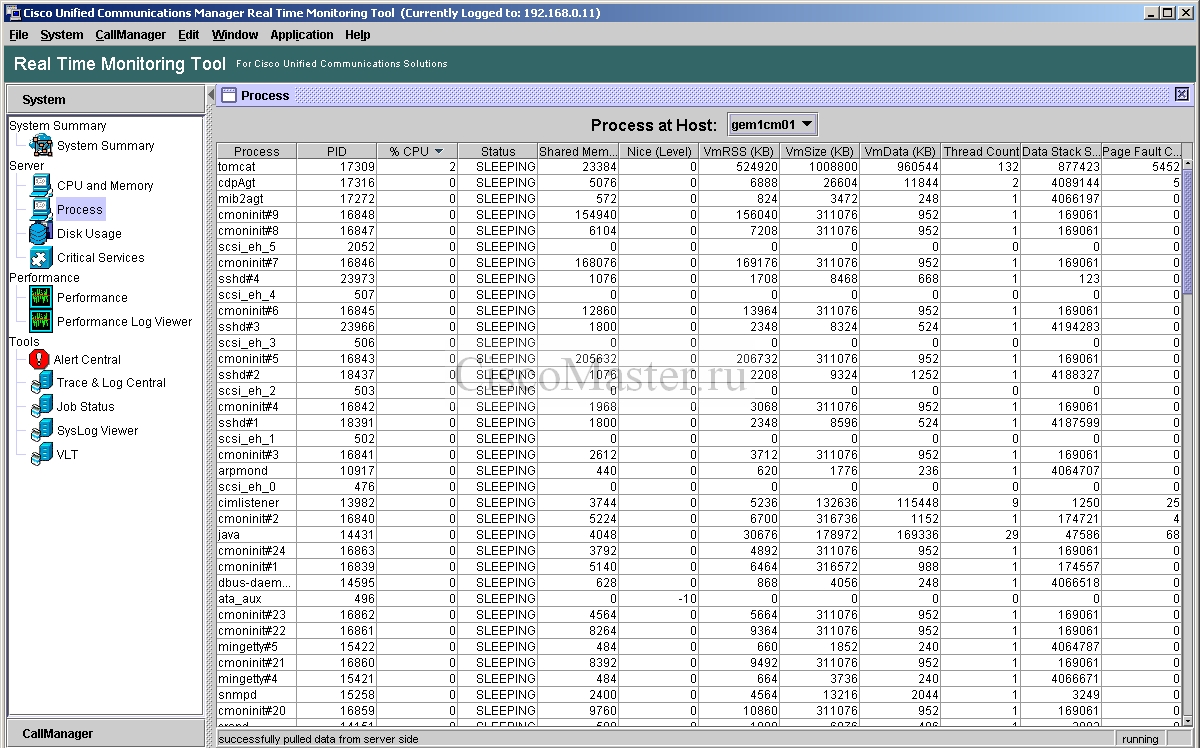Image resolution: width=1200 pixels, height=748 pixels.
Task: Sort by Process column header
Action: coord(257,151)
